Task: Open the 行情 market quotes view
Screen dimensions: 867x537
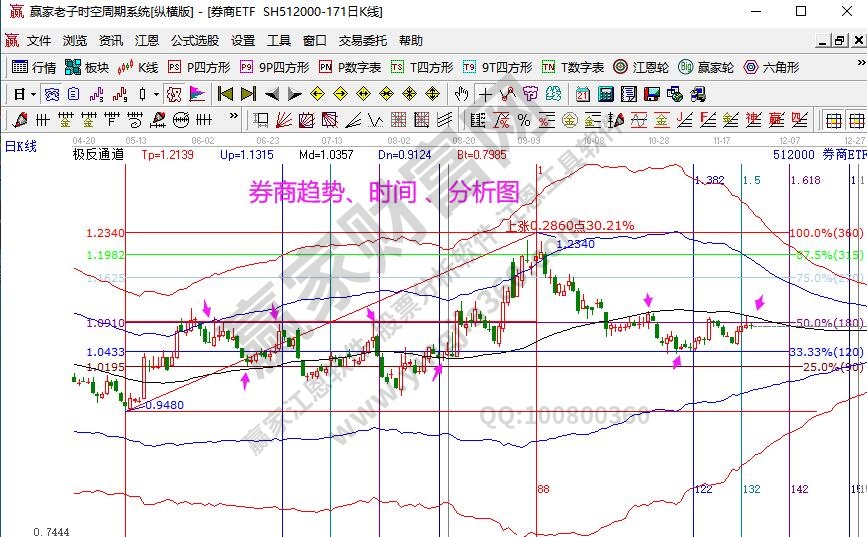Action: [34, 67]
